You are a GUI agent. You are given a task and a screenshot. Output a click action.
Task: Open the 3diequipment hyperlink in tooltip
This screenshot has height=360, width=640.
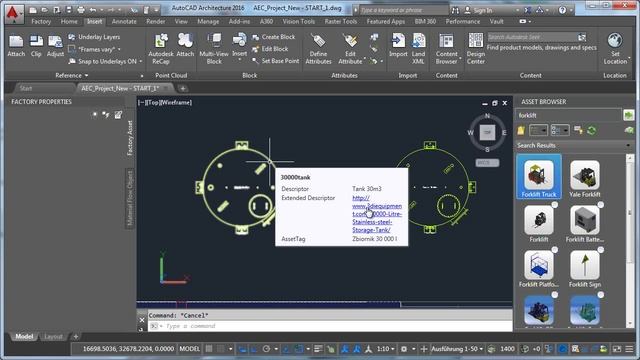(377, 214)
